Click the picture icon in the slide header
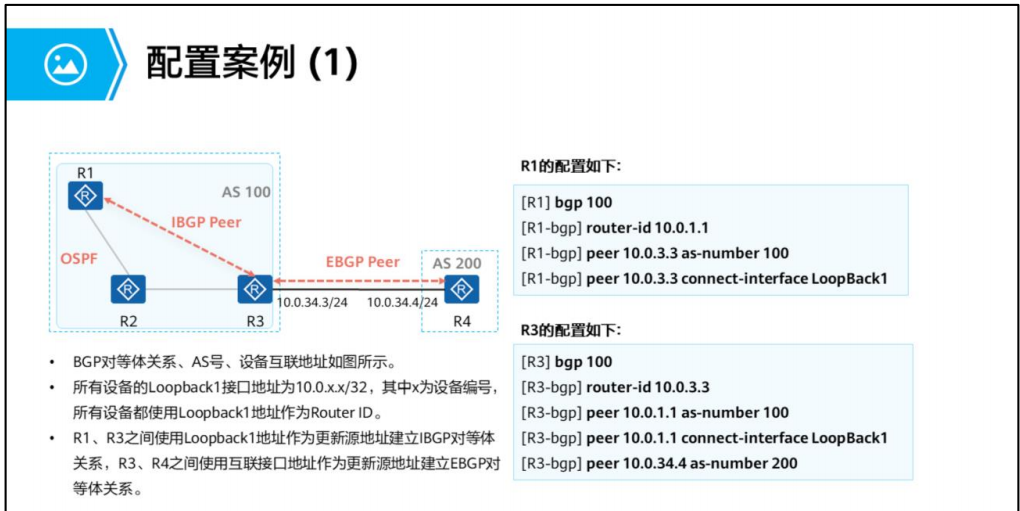 tap(65, 64)
